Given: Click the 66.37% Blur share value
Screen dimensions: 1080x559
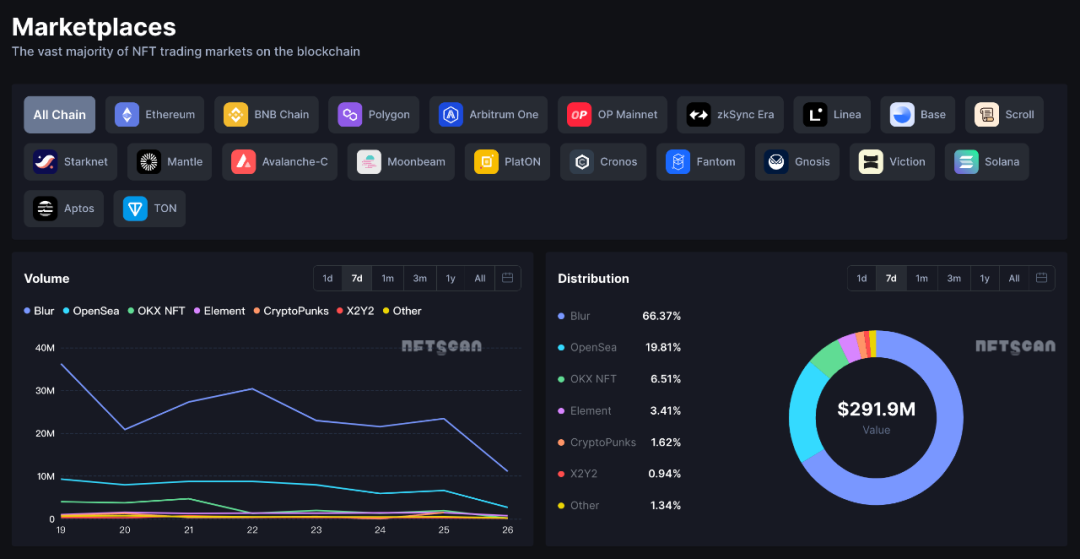Looking at the screenshot, I should [x=661, y=316].
